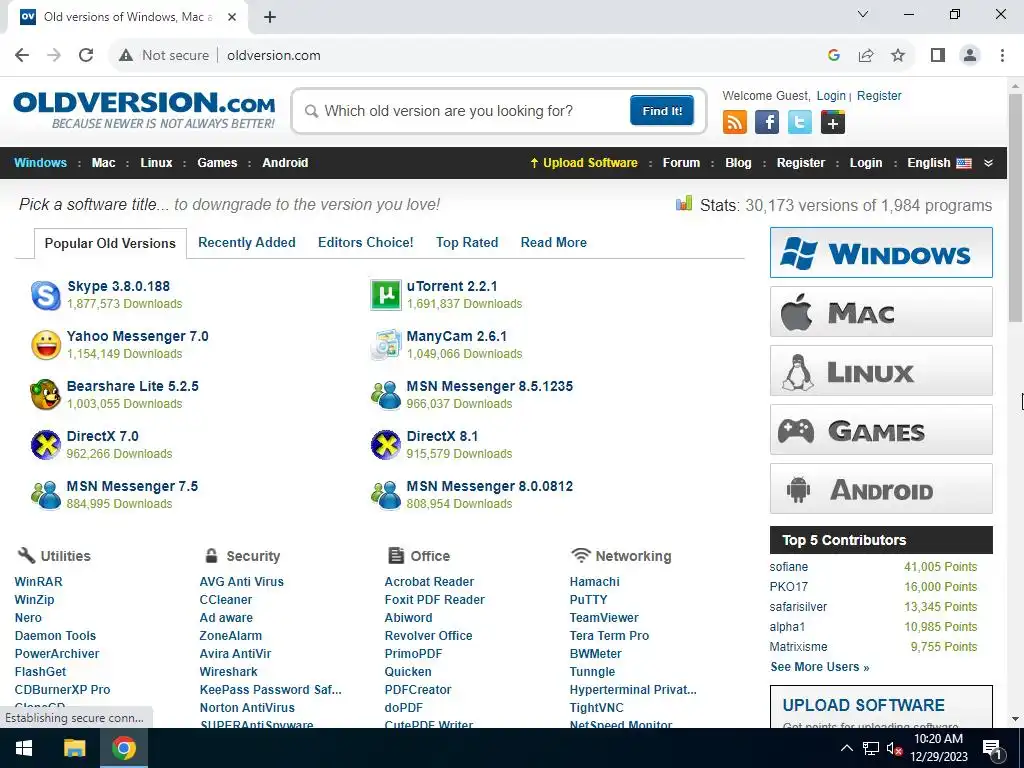Open the Read More tab
The width and height of the screenshot is (1024, 768).
coord(554,242)
